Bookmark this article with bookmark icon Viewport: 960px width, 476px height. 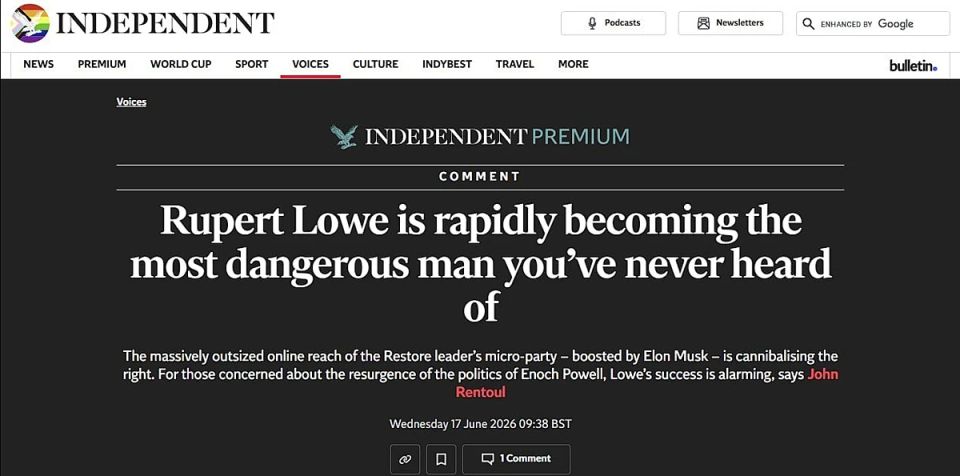(x=441, y=459)
